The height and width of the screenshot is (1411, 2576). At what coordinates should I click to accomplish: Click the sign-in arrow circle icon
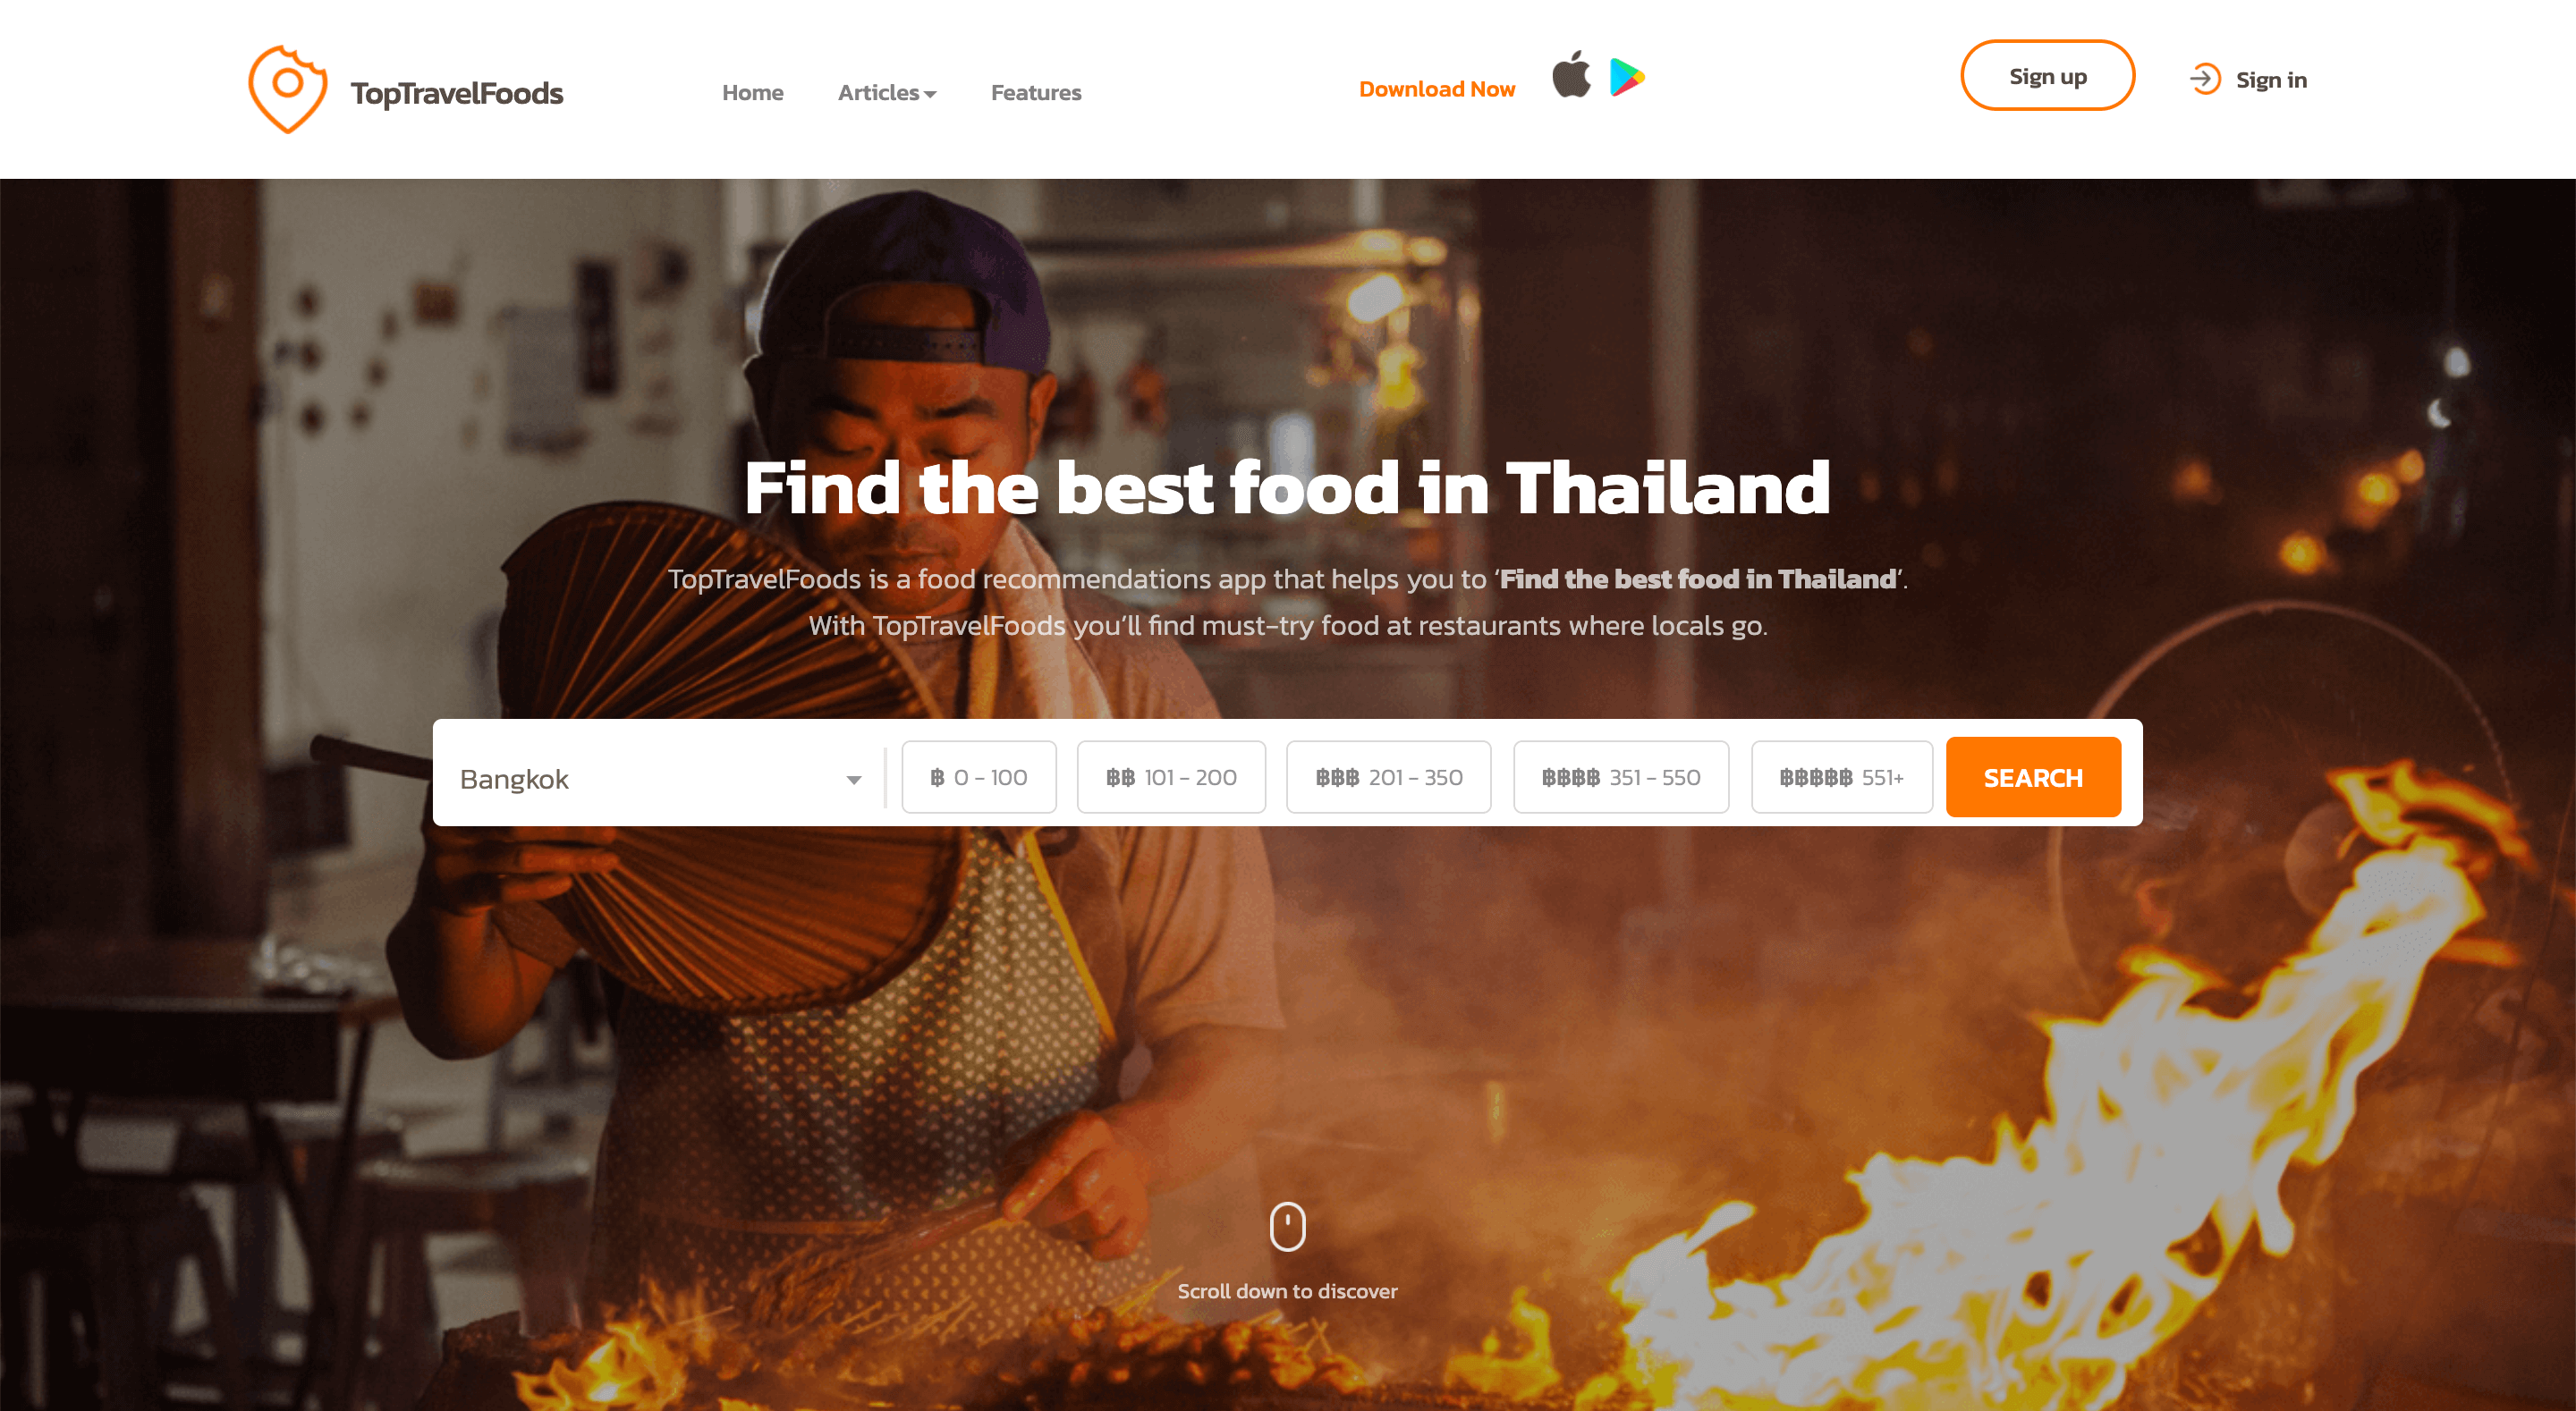tap(2205, 79)
